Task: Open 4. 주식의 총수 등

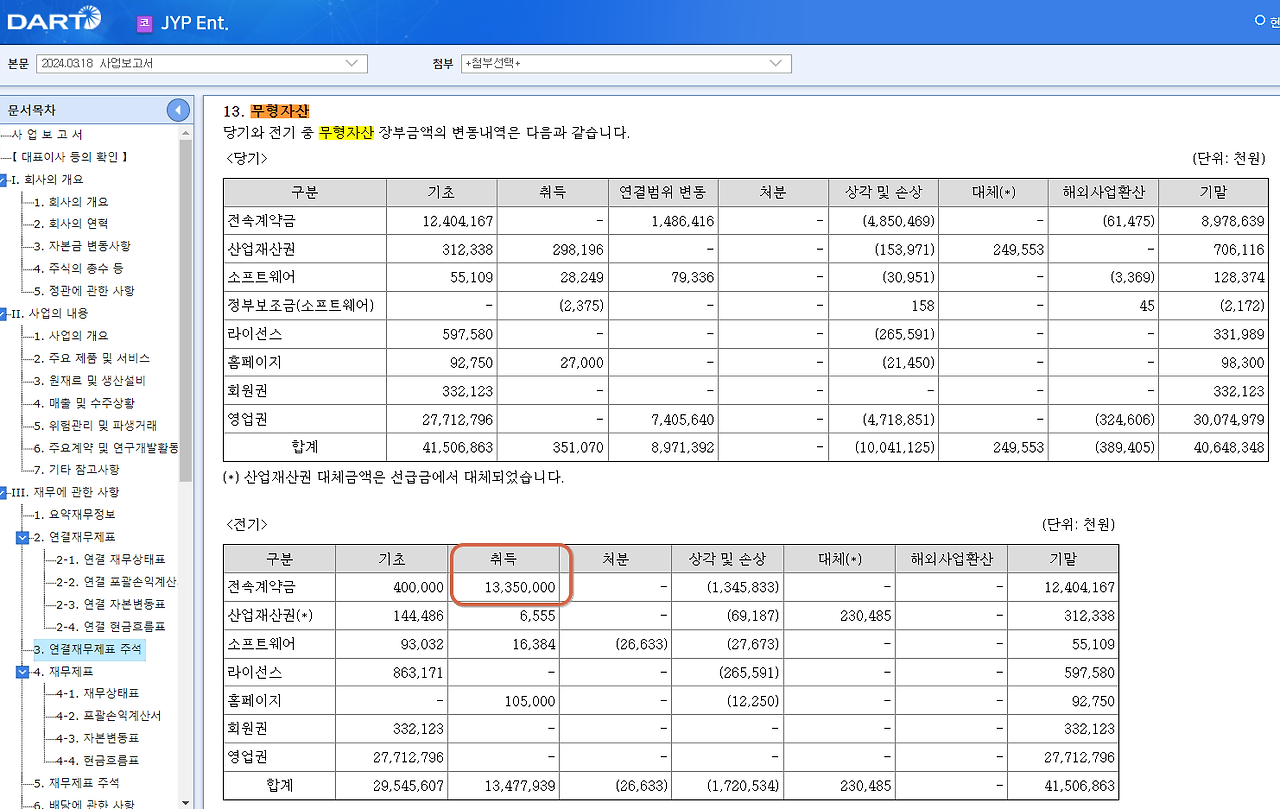Action: pos(79,269)
